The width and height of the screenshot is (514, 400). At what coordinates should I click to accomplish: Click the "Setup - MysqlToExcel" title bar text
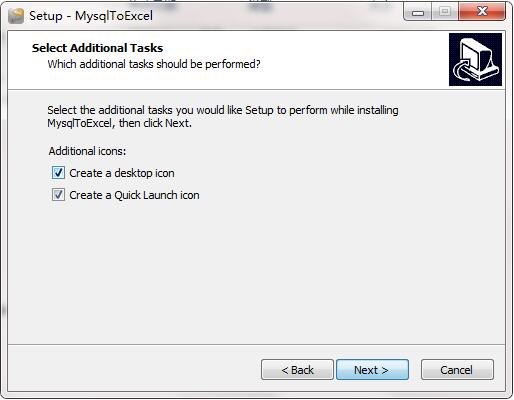point(91,16)
